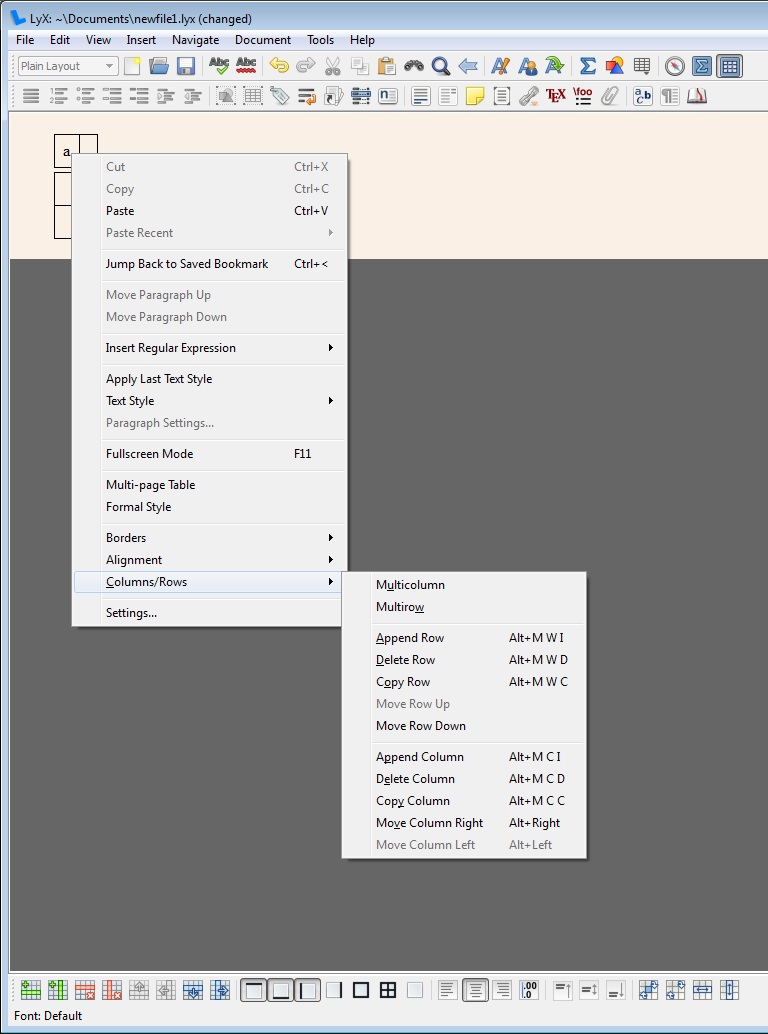Click the Navigate back arrow icon

pyautogui.click(x=467, y=66)
